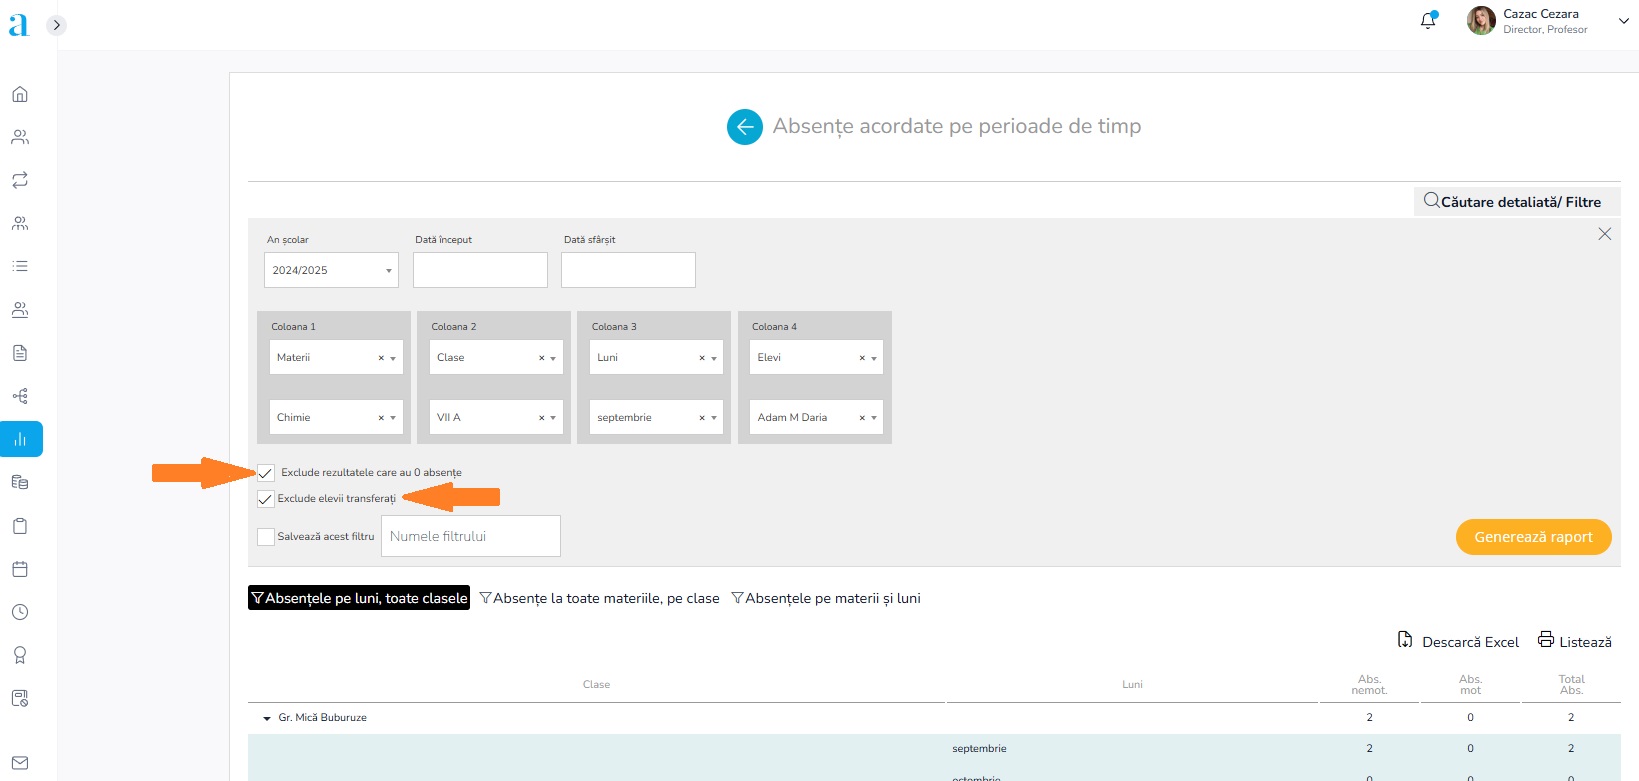Image resolution: width=1639 pixels, height=781 pixels.
Task: Expand the sidebar with chevron arrow
Action: (57, 25)
